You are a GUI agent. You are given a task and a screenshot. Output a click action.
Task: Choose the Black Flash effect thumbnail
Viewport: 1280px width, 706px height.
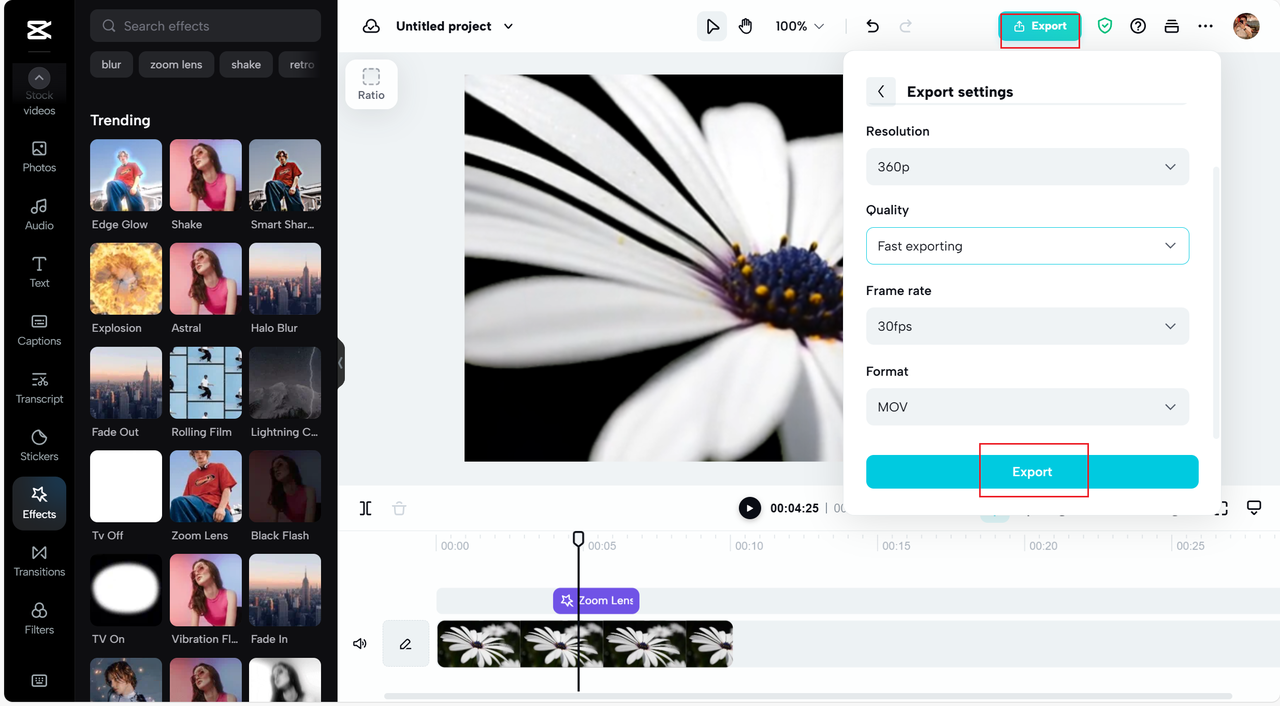tap(285, 486)
